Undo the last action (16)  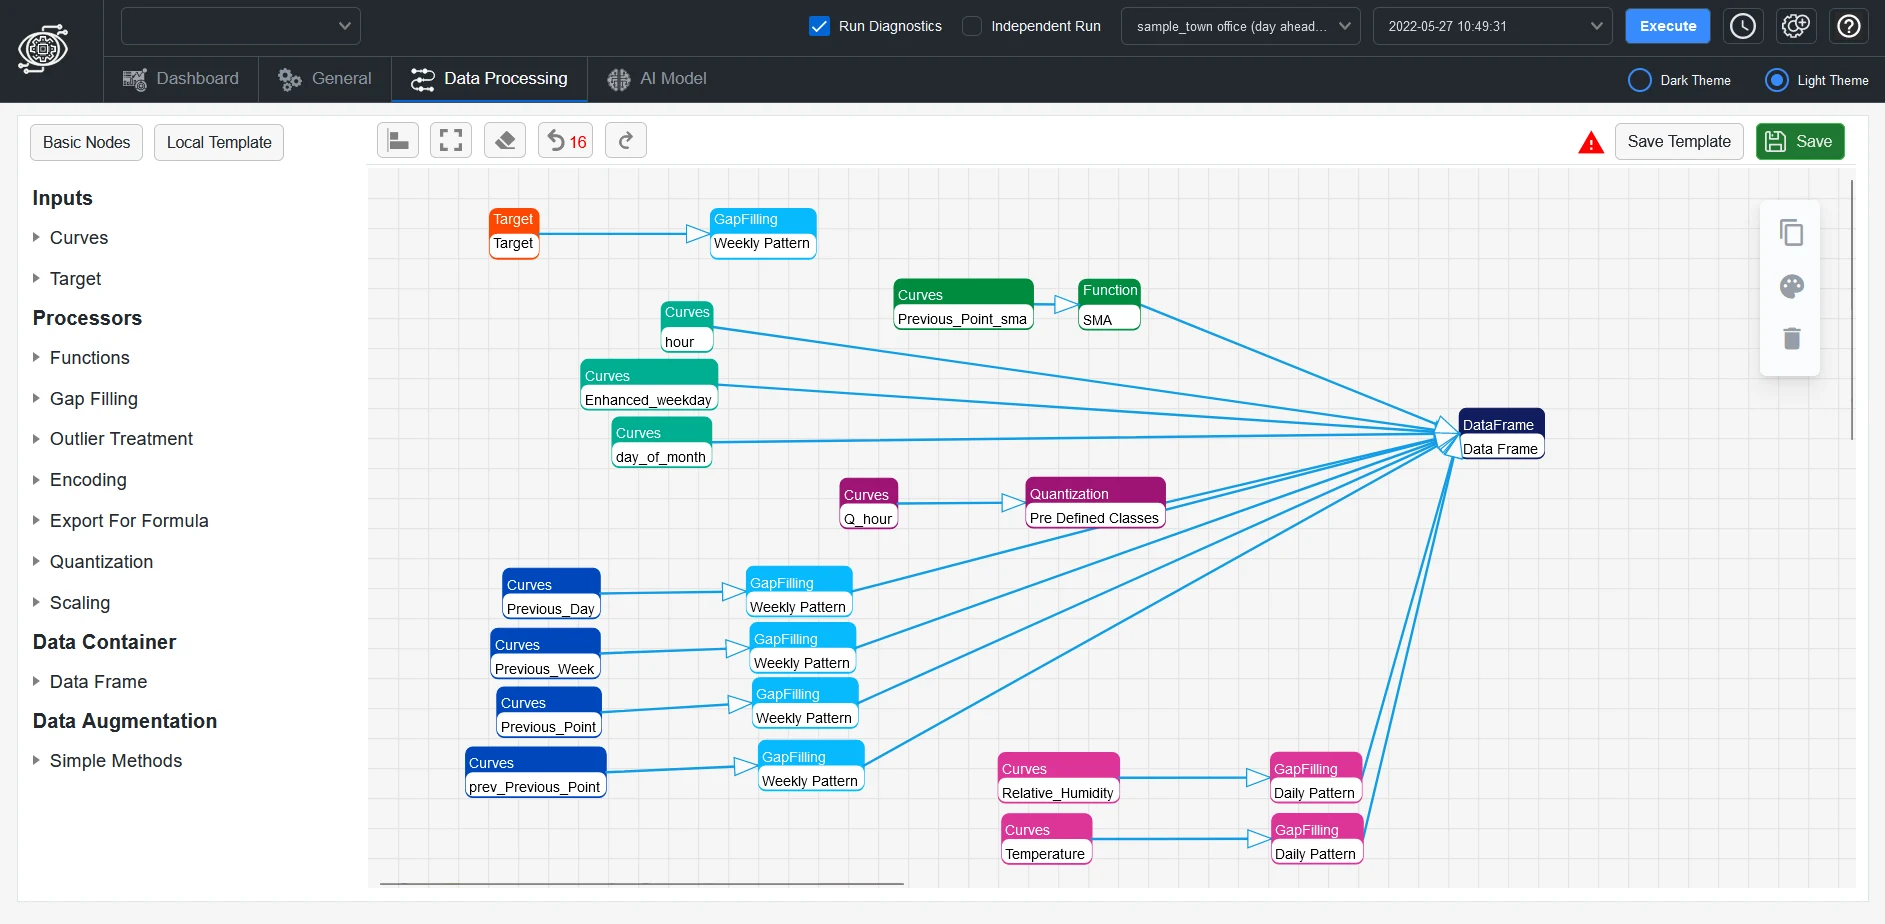[x=566, y=141]
